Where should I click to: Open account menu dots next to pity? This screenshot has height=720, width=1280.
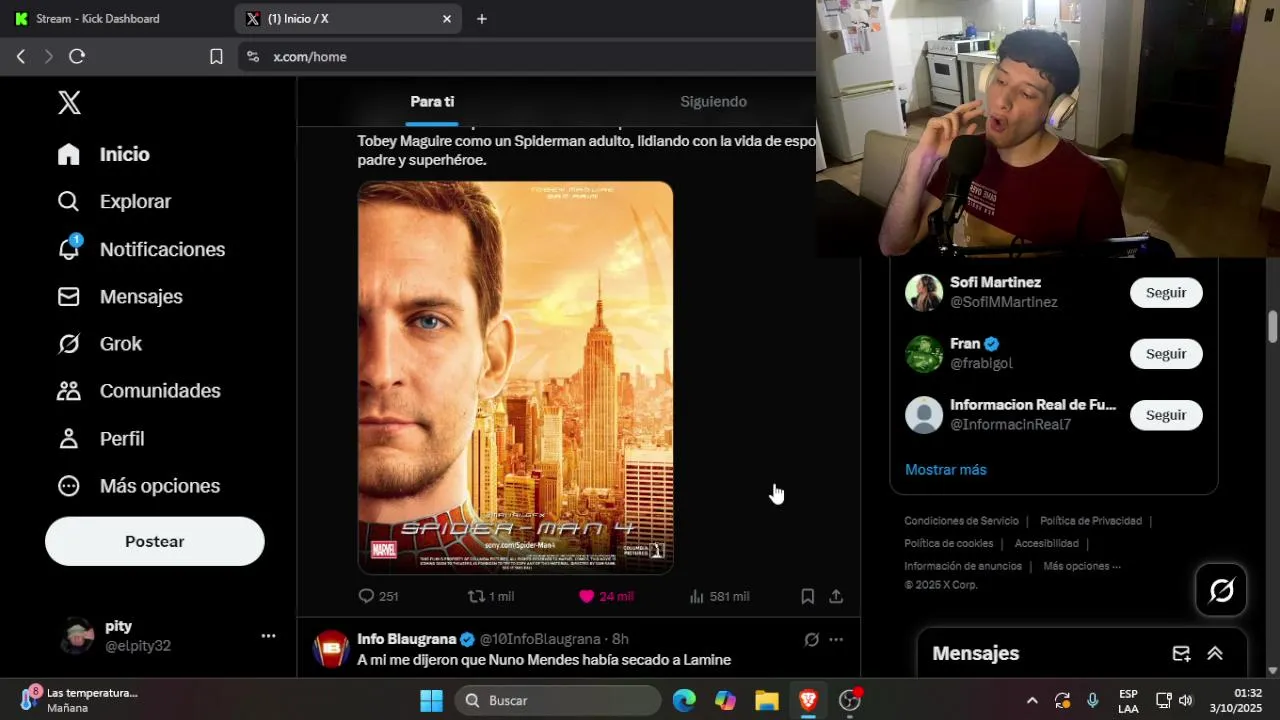[268, 636]
